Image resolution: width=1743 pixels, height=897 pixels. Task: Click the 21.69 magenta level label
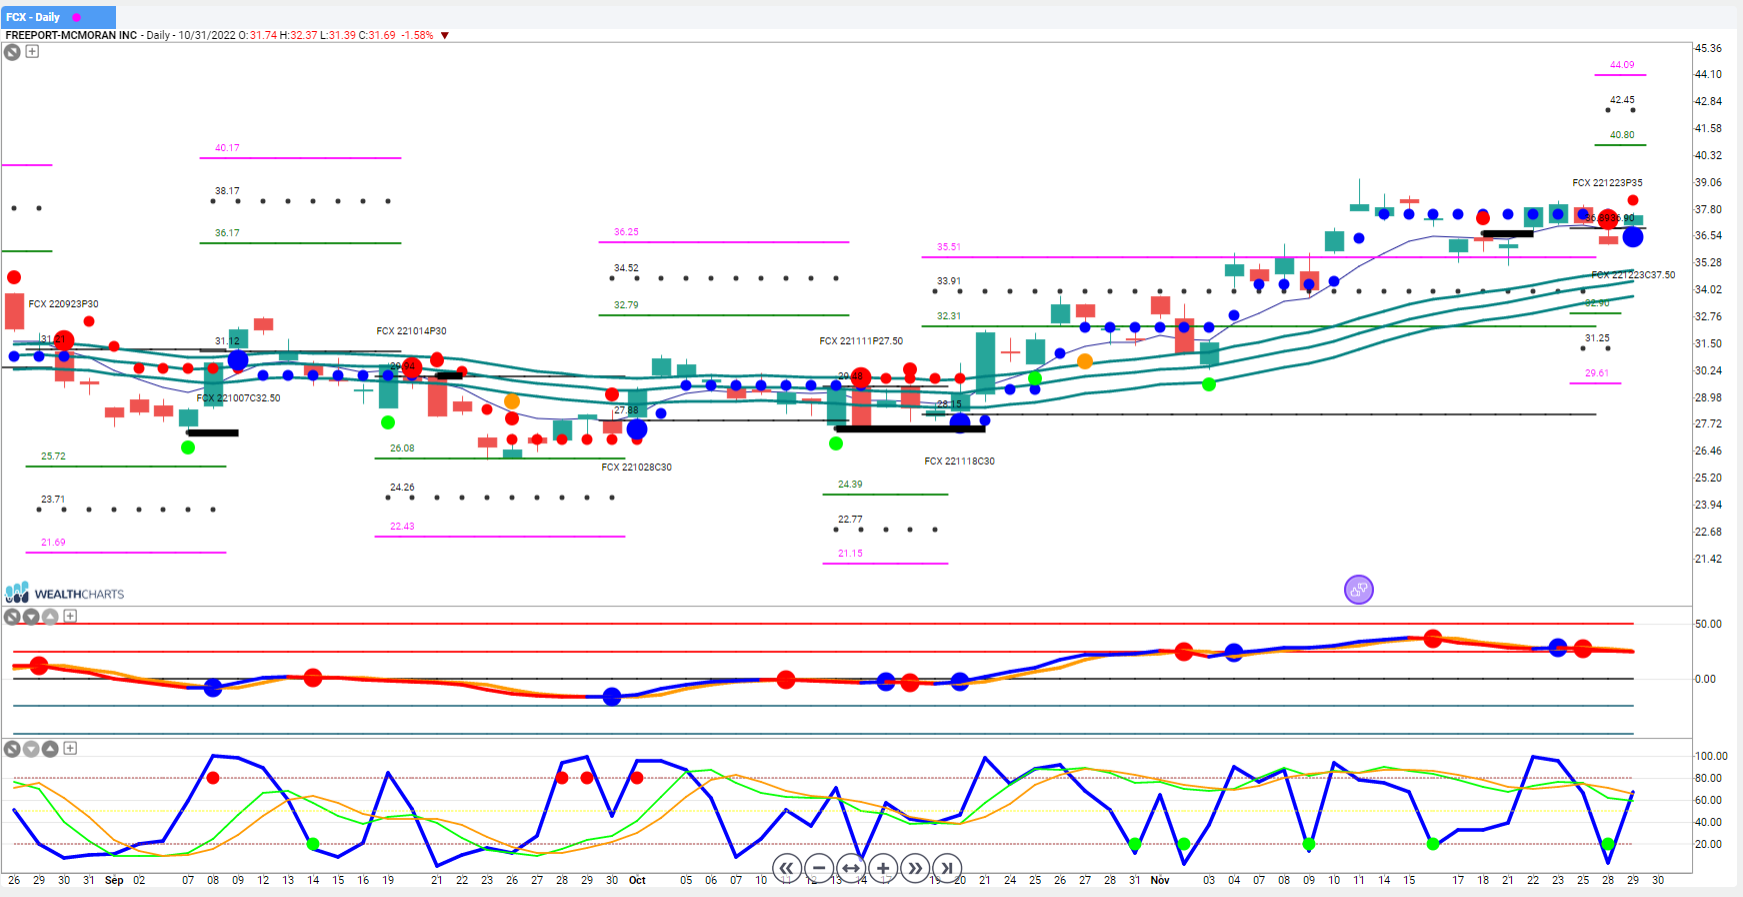coord(53,542)
